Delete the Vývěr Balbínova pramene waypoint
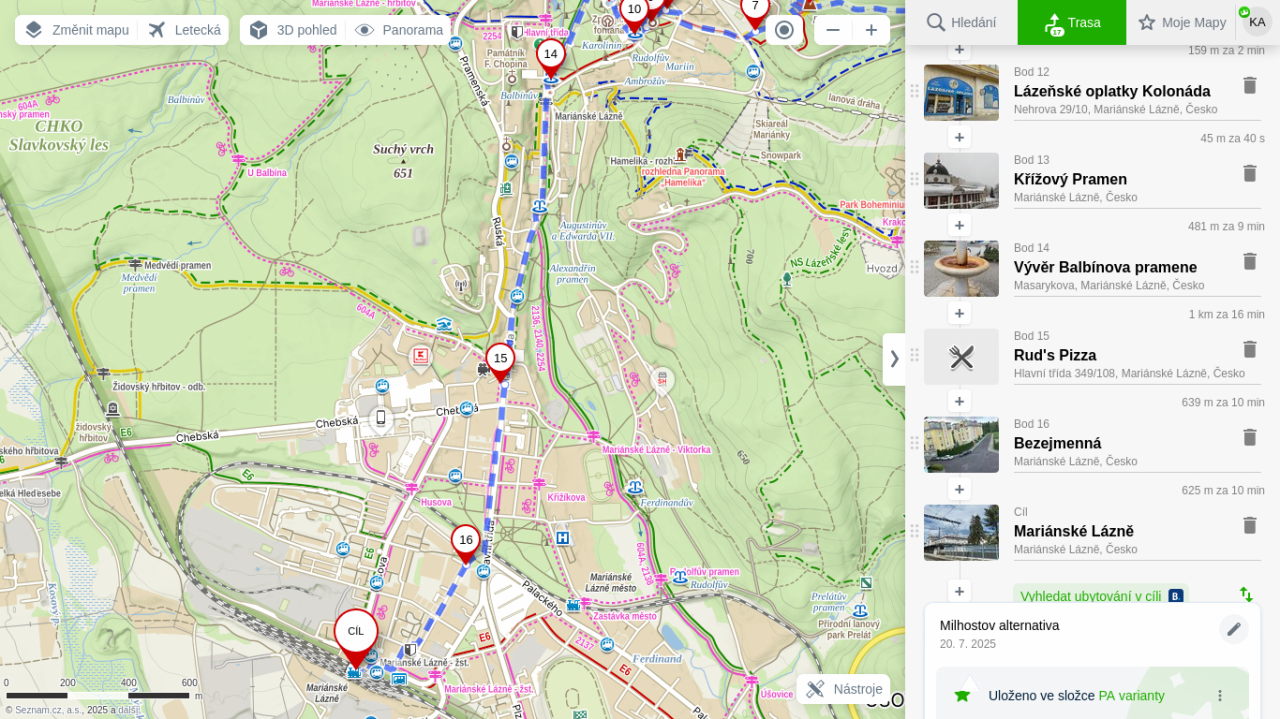1280x719 pixels. (x=1249, y=261)
